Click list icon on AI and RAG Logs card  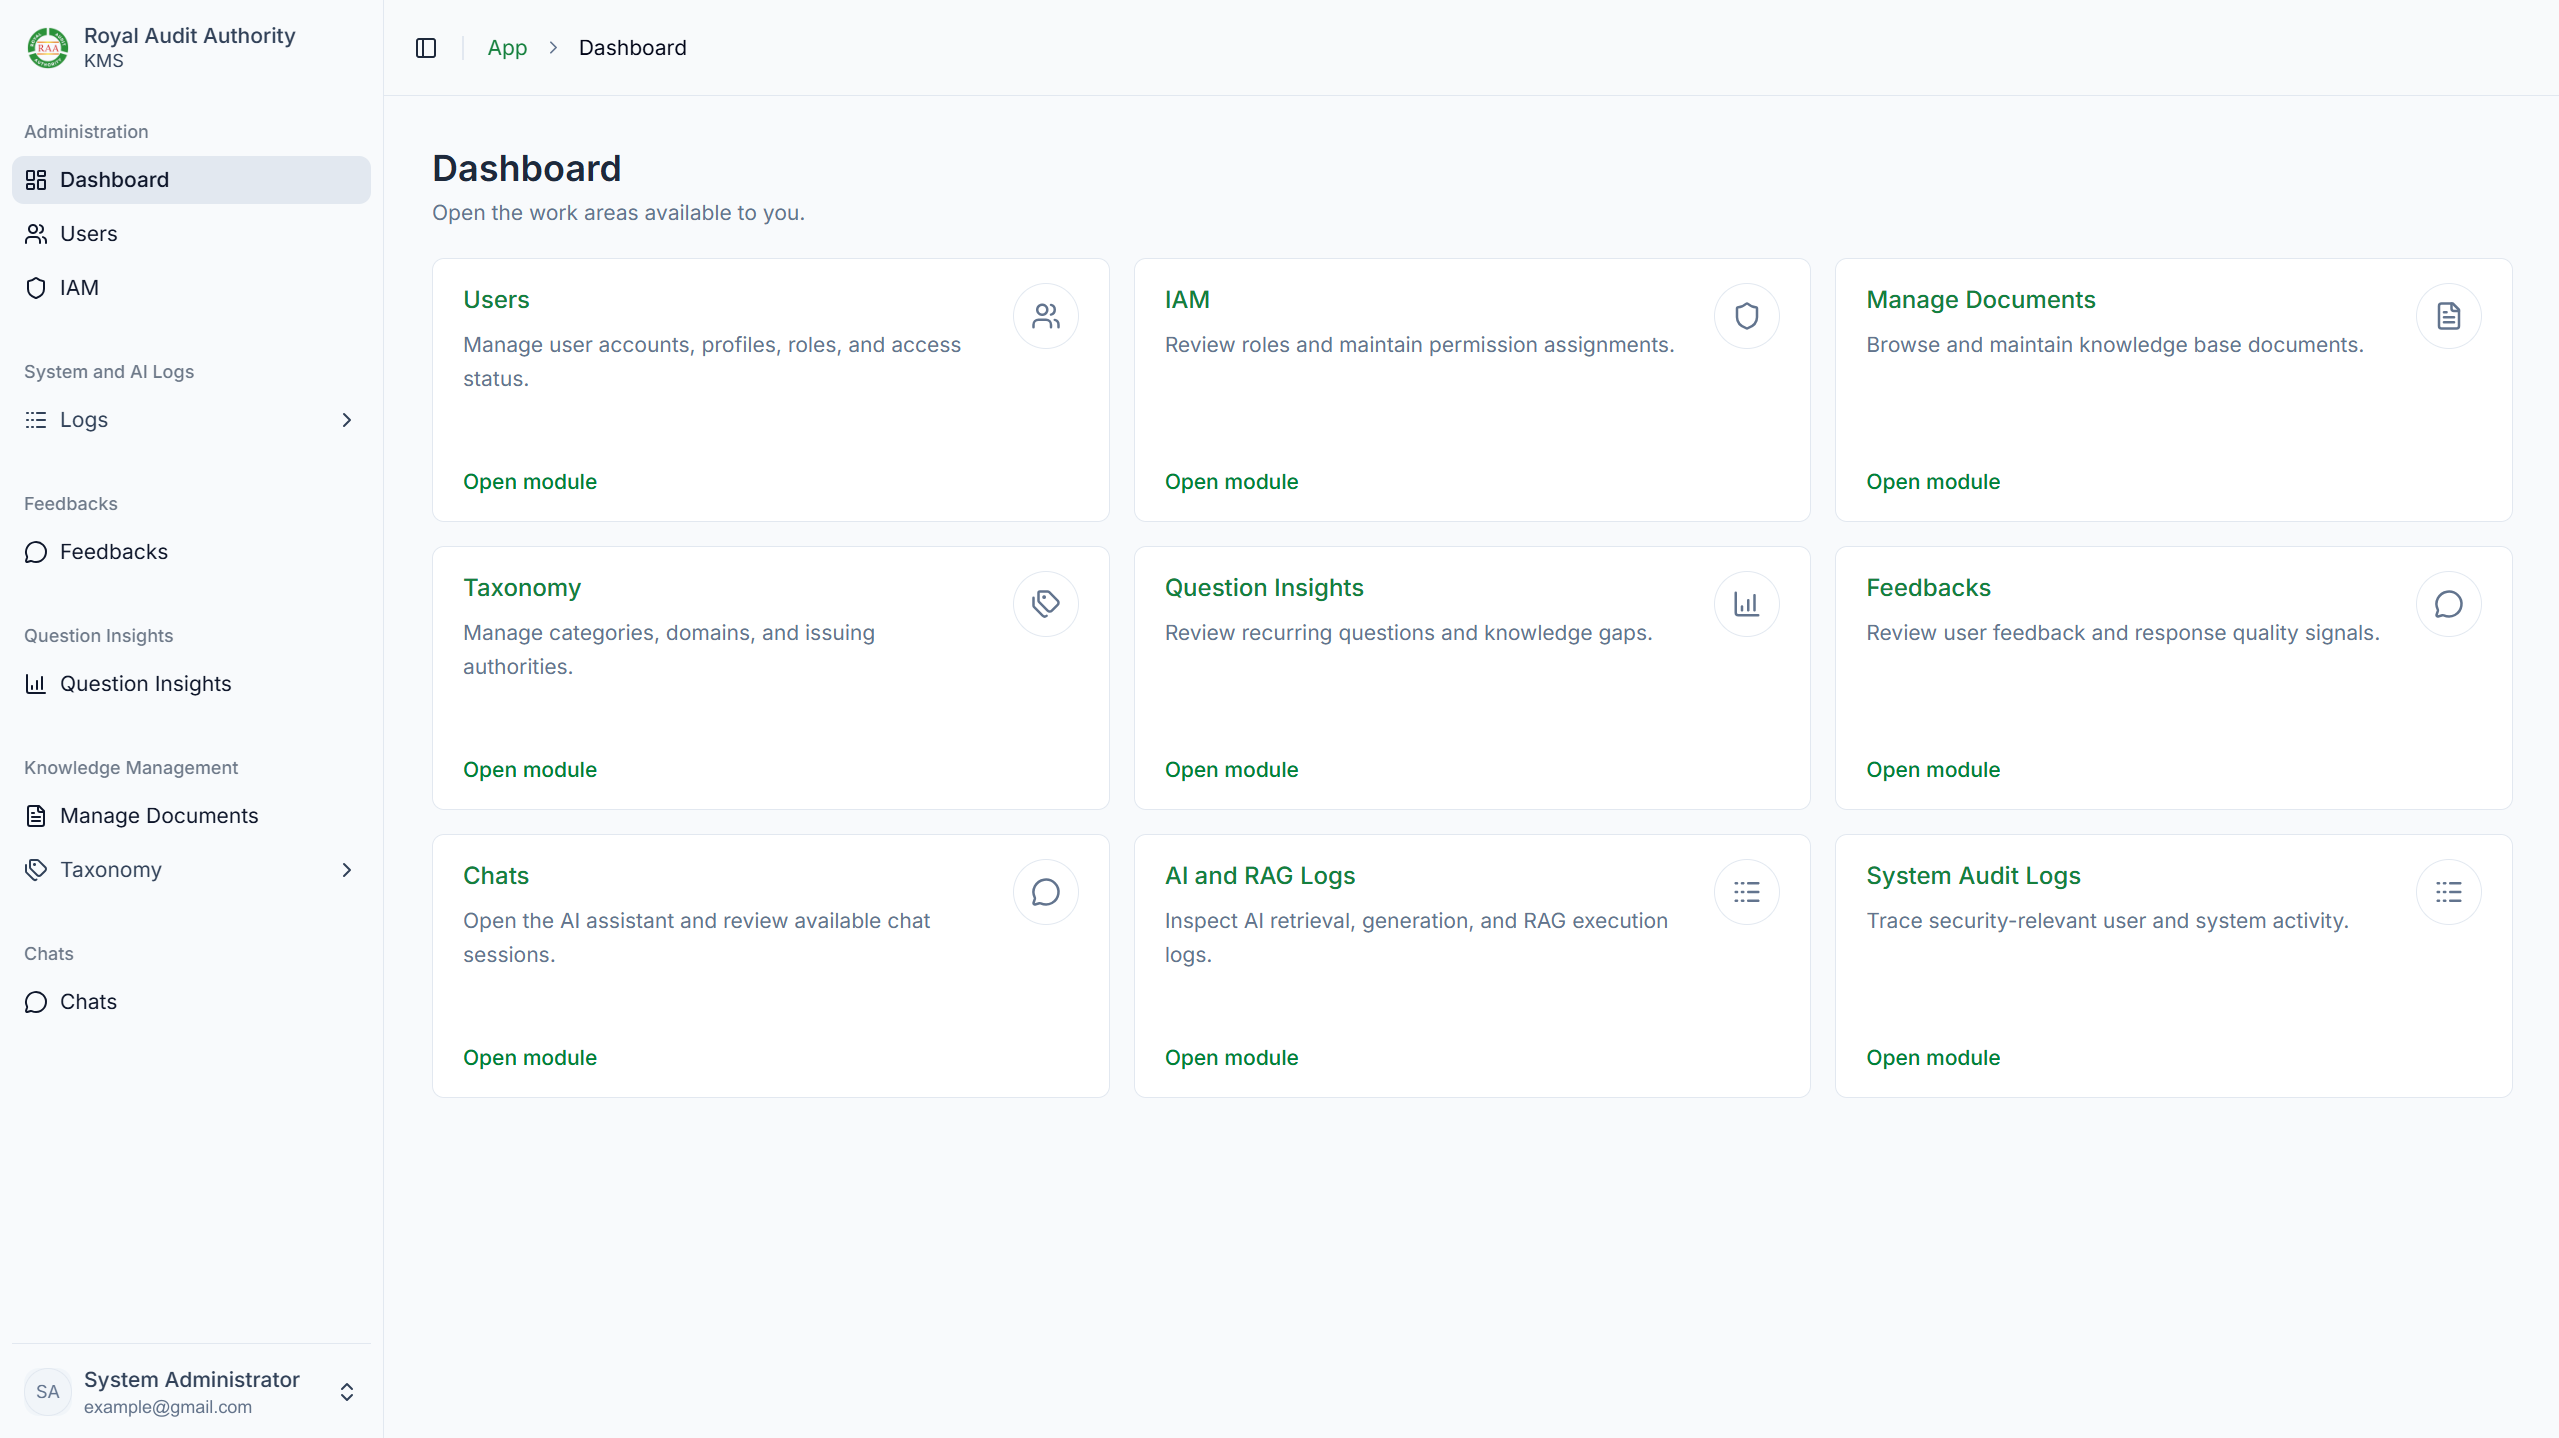[x=1747, y=892]
